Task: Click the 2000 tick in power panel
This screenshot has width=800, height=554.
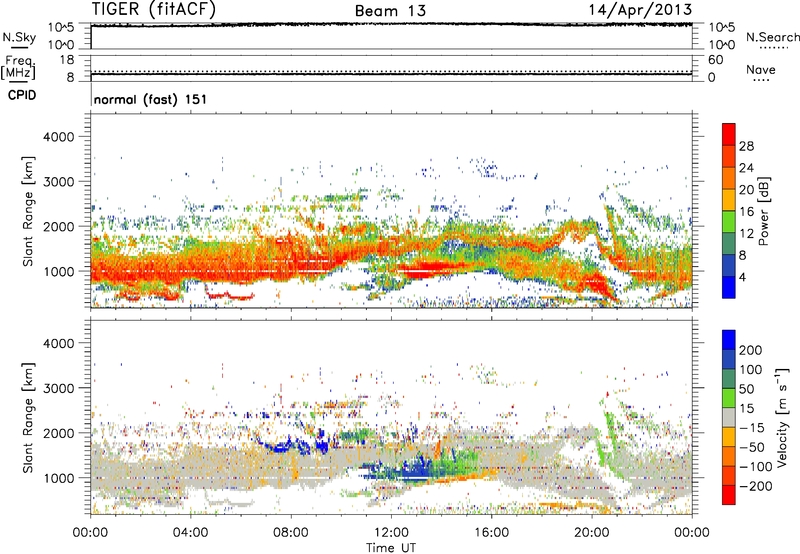Action: pyautogui.click(x=59, y=226)
